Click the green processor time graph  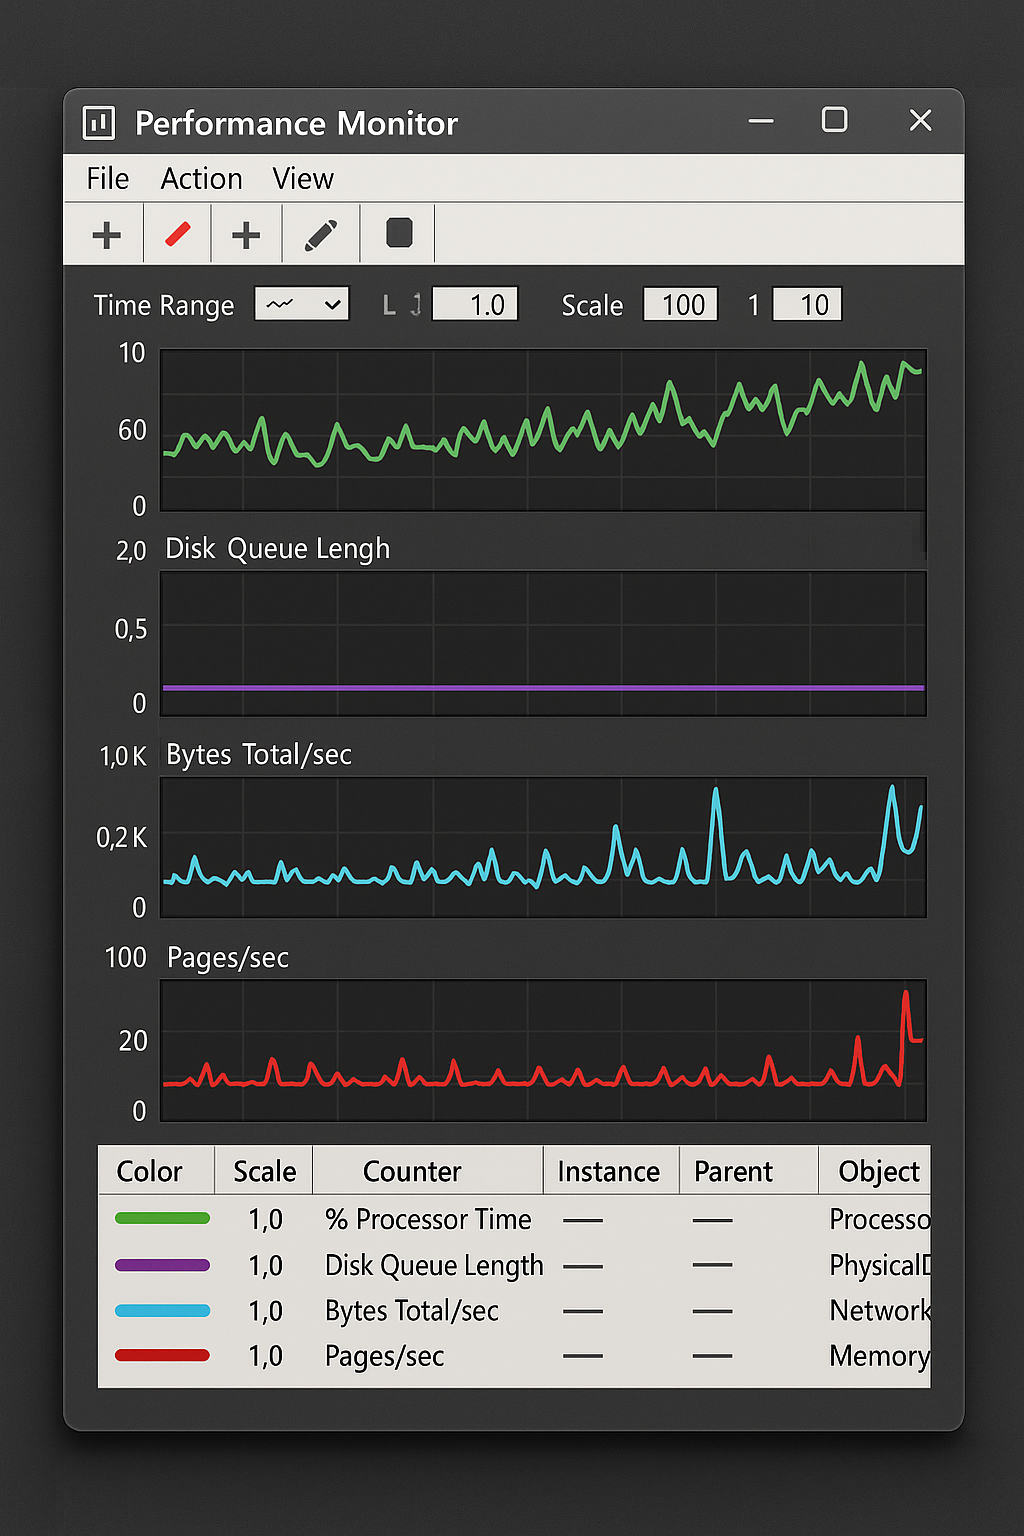click(543, 430)
